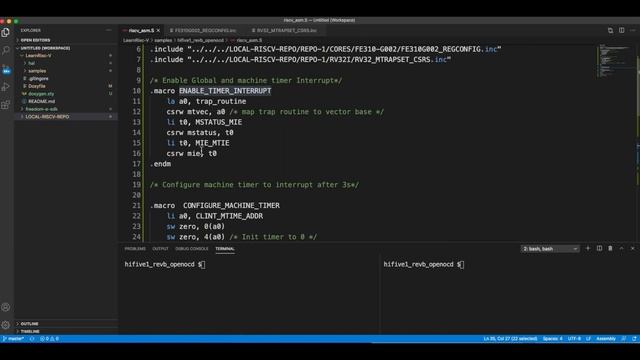Switch to RV32_MTRAPSET_CSRS.inc tab
The image size is (640, 360).
click(284, 31)
